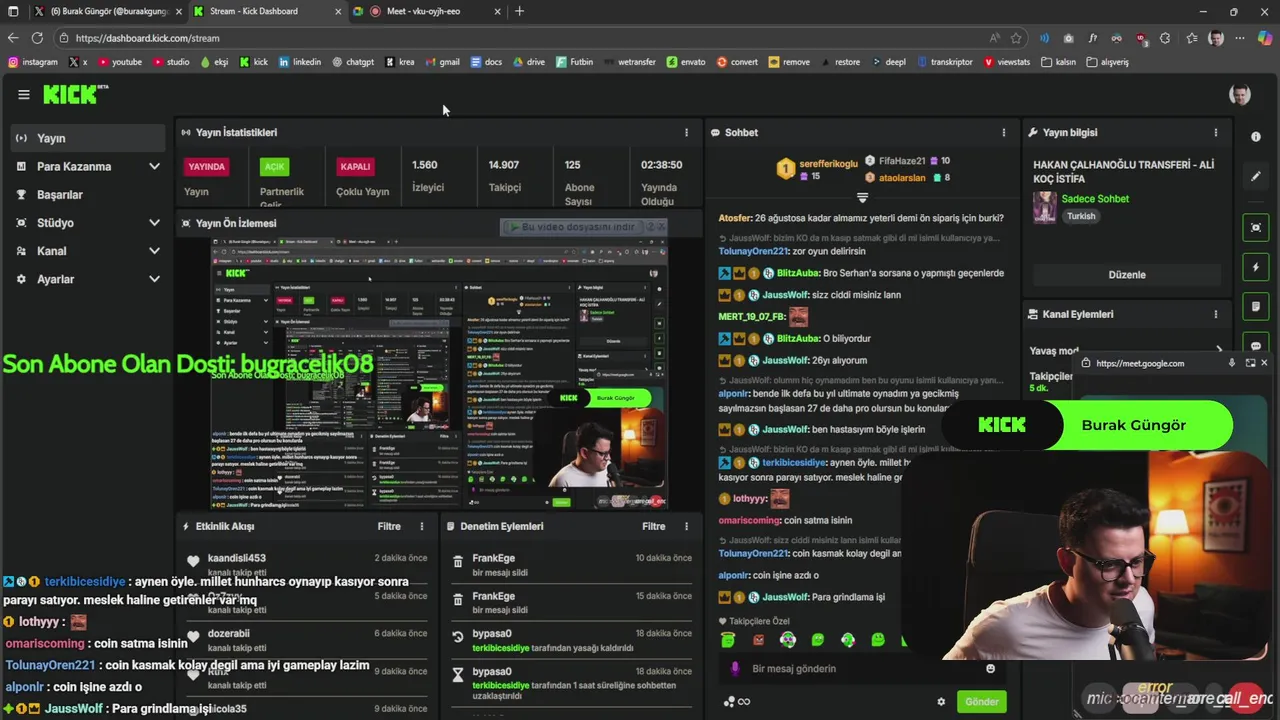Click the chat bubble icon in right sidebar
1280x720 pixels.
[x=1256, y=344]
